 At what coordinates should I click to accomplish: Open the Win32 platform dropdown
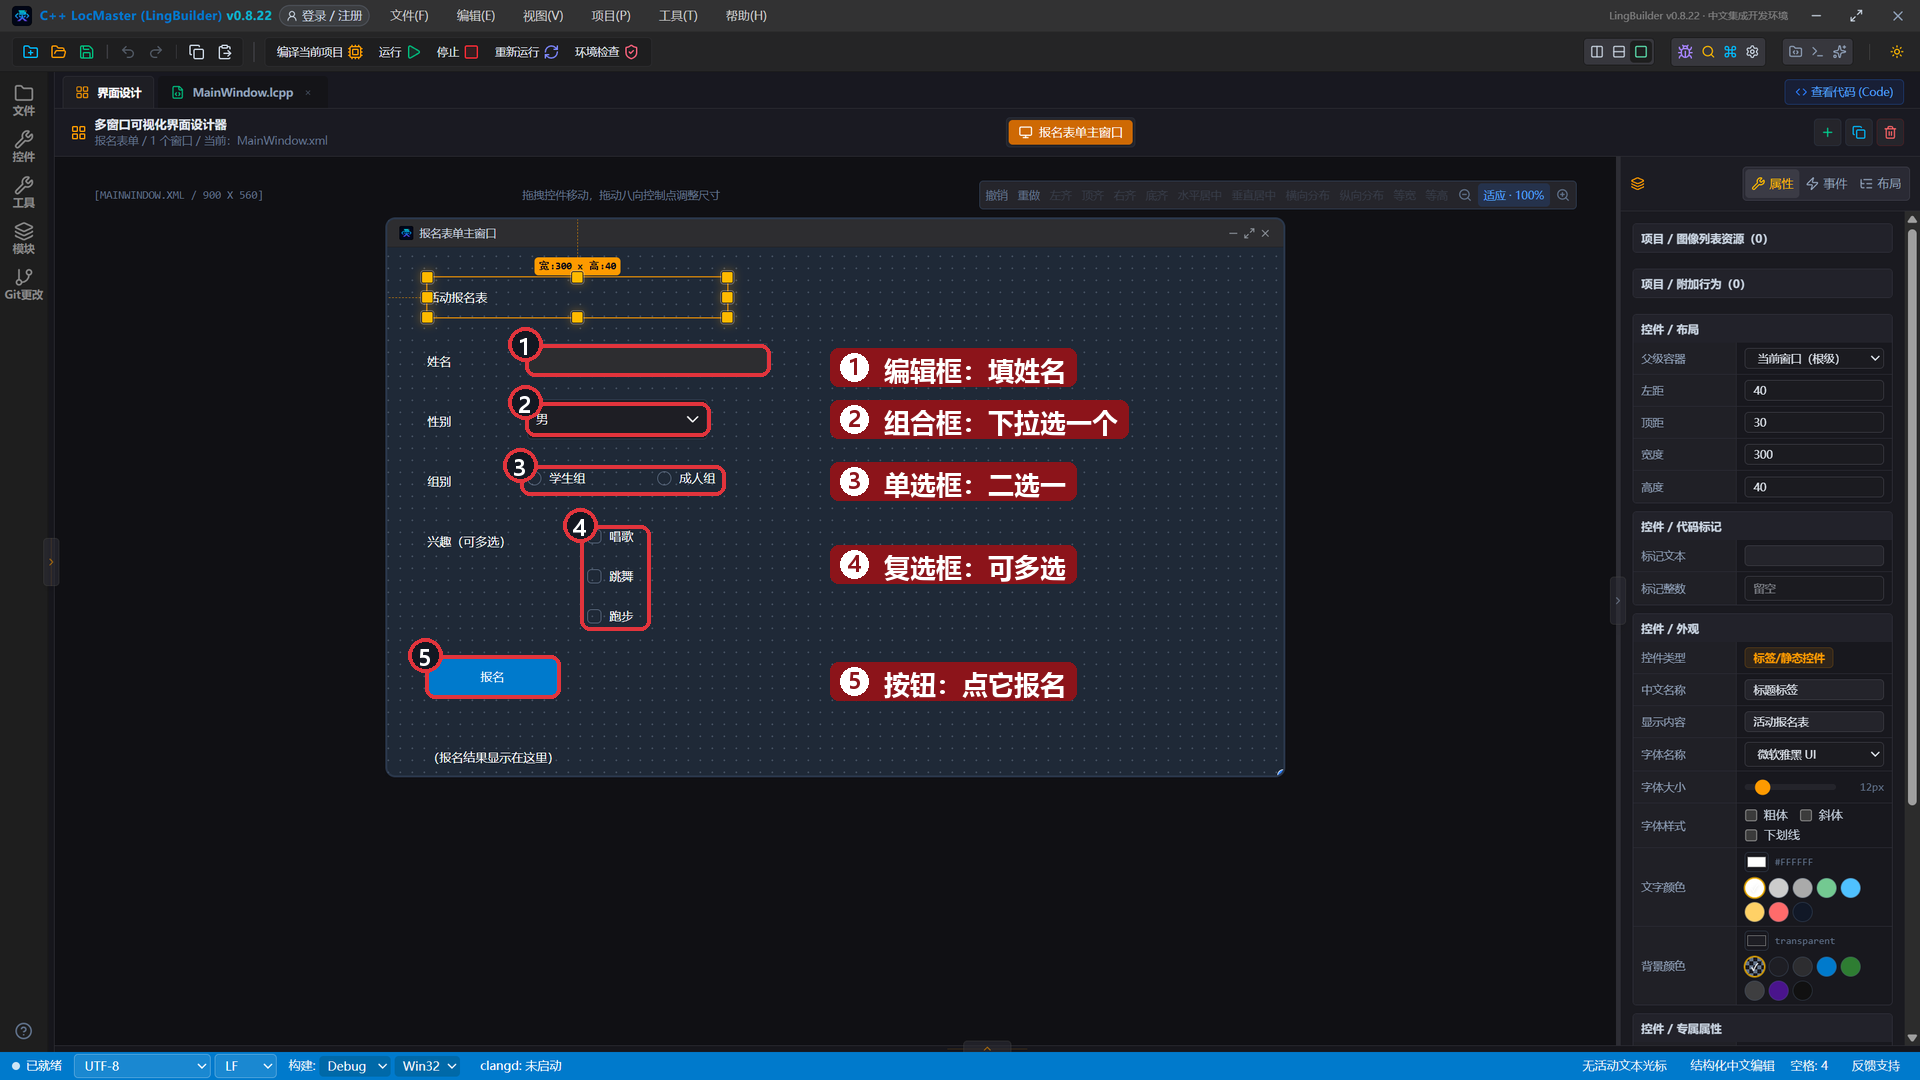click(429, 1066)
